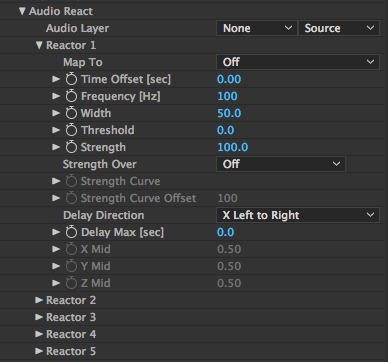388x362 pixels.
Task: Expand the Reactor 2 section
Action: [39, 300]
